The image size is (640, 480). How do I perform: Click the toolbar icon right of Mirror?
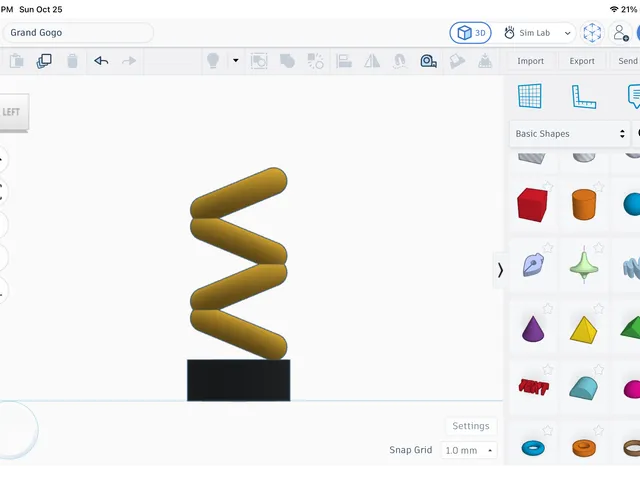point(400,61)
